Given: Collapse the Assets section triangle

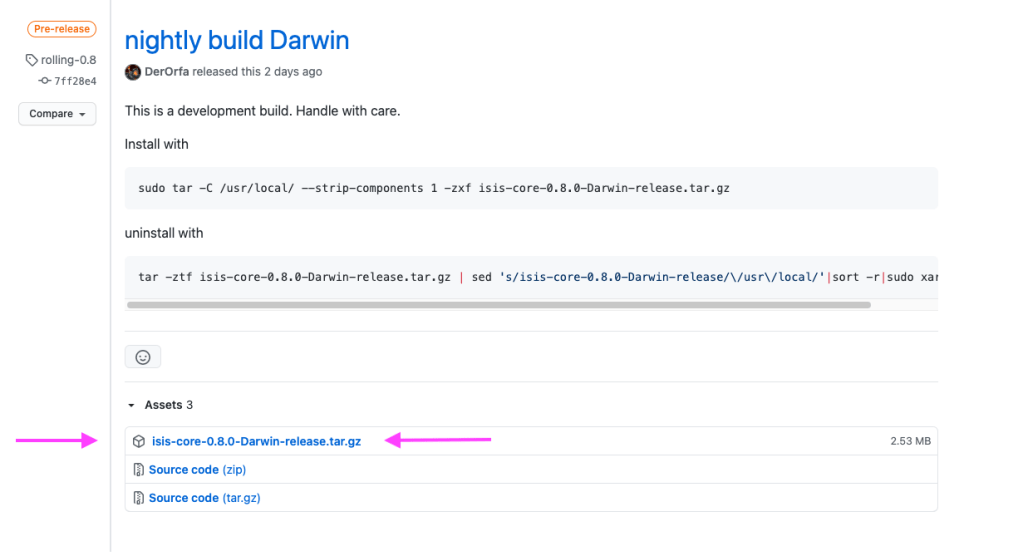Looking at the screenshot, I should tap(130, 405).
